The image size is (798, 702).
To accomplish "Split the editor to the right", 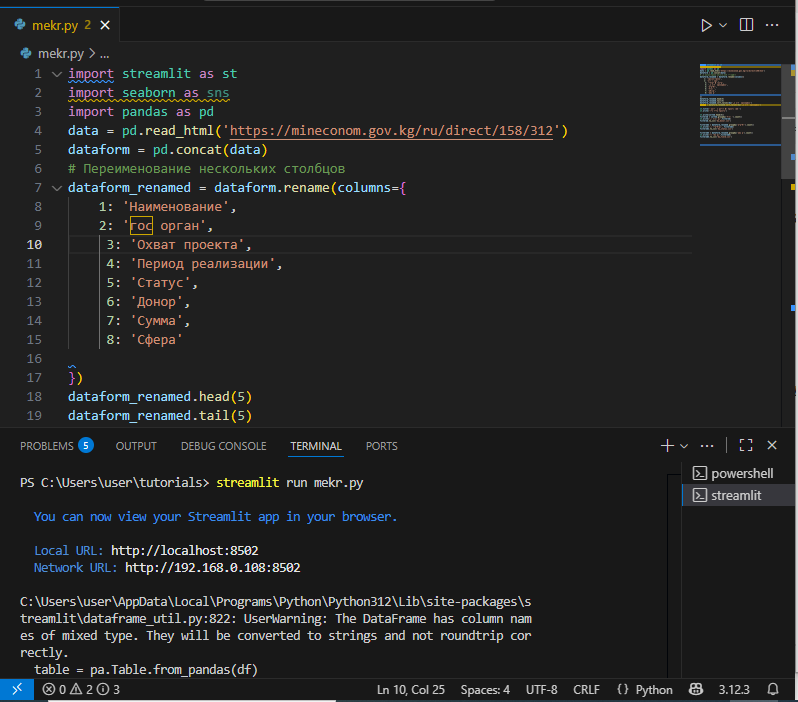I will pyautogui.click(x=746, y=24).
